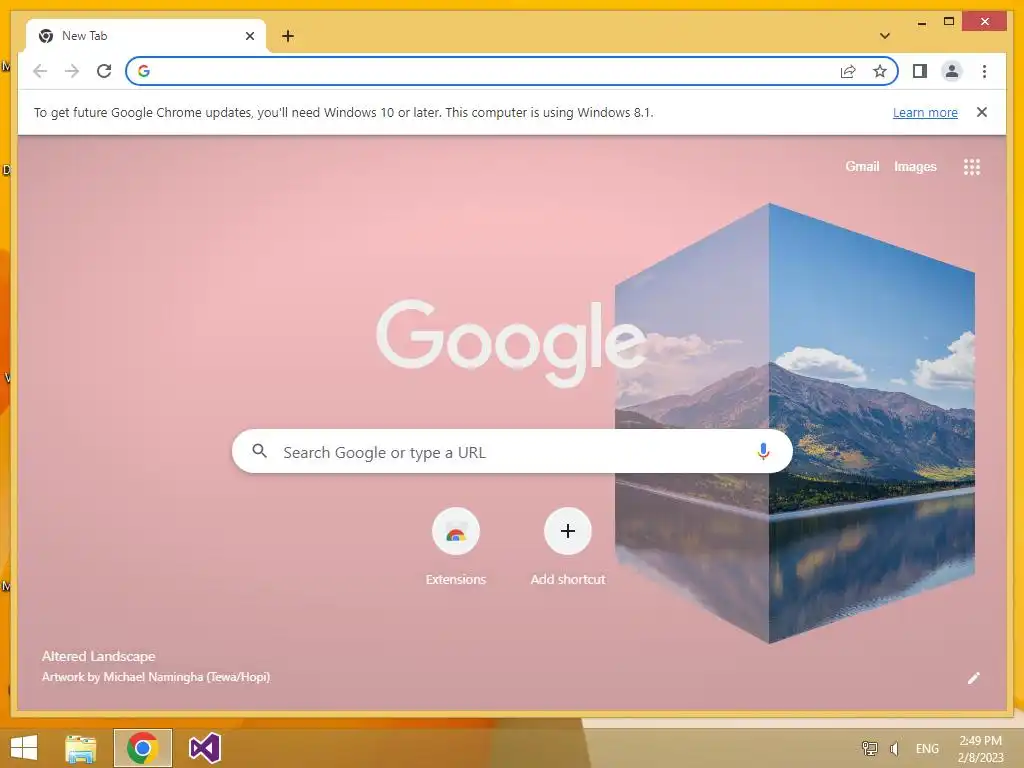Switch input language via ENG
1024x768 pixels.
tap(927, 748)
